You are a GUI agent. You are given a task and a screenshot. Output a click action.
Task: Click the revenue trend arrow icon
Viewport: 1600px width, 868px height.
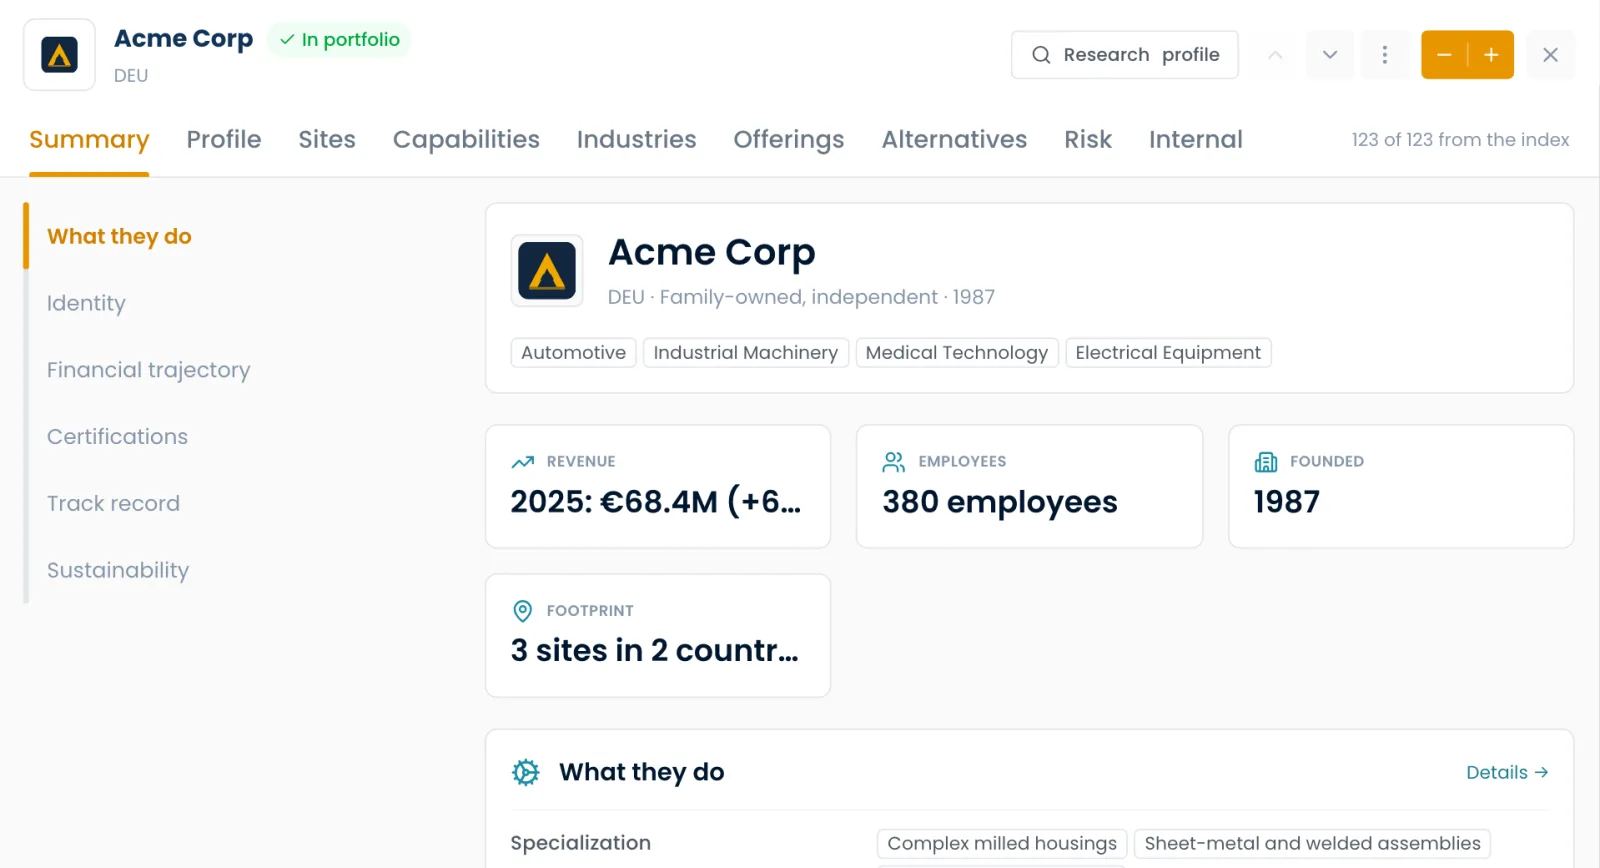pyautogui.click(x=523, y=462)
